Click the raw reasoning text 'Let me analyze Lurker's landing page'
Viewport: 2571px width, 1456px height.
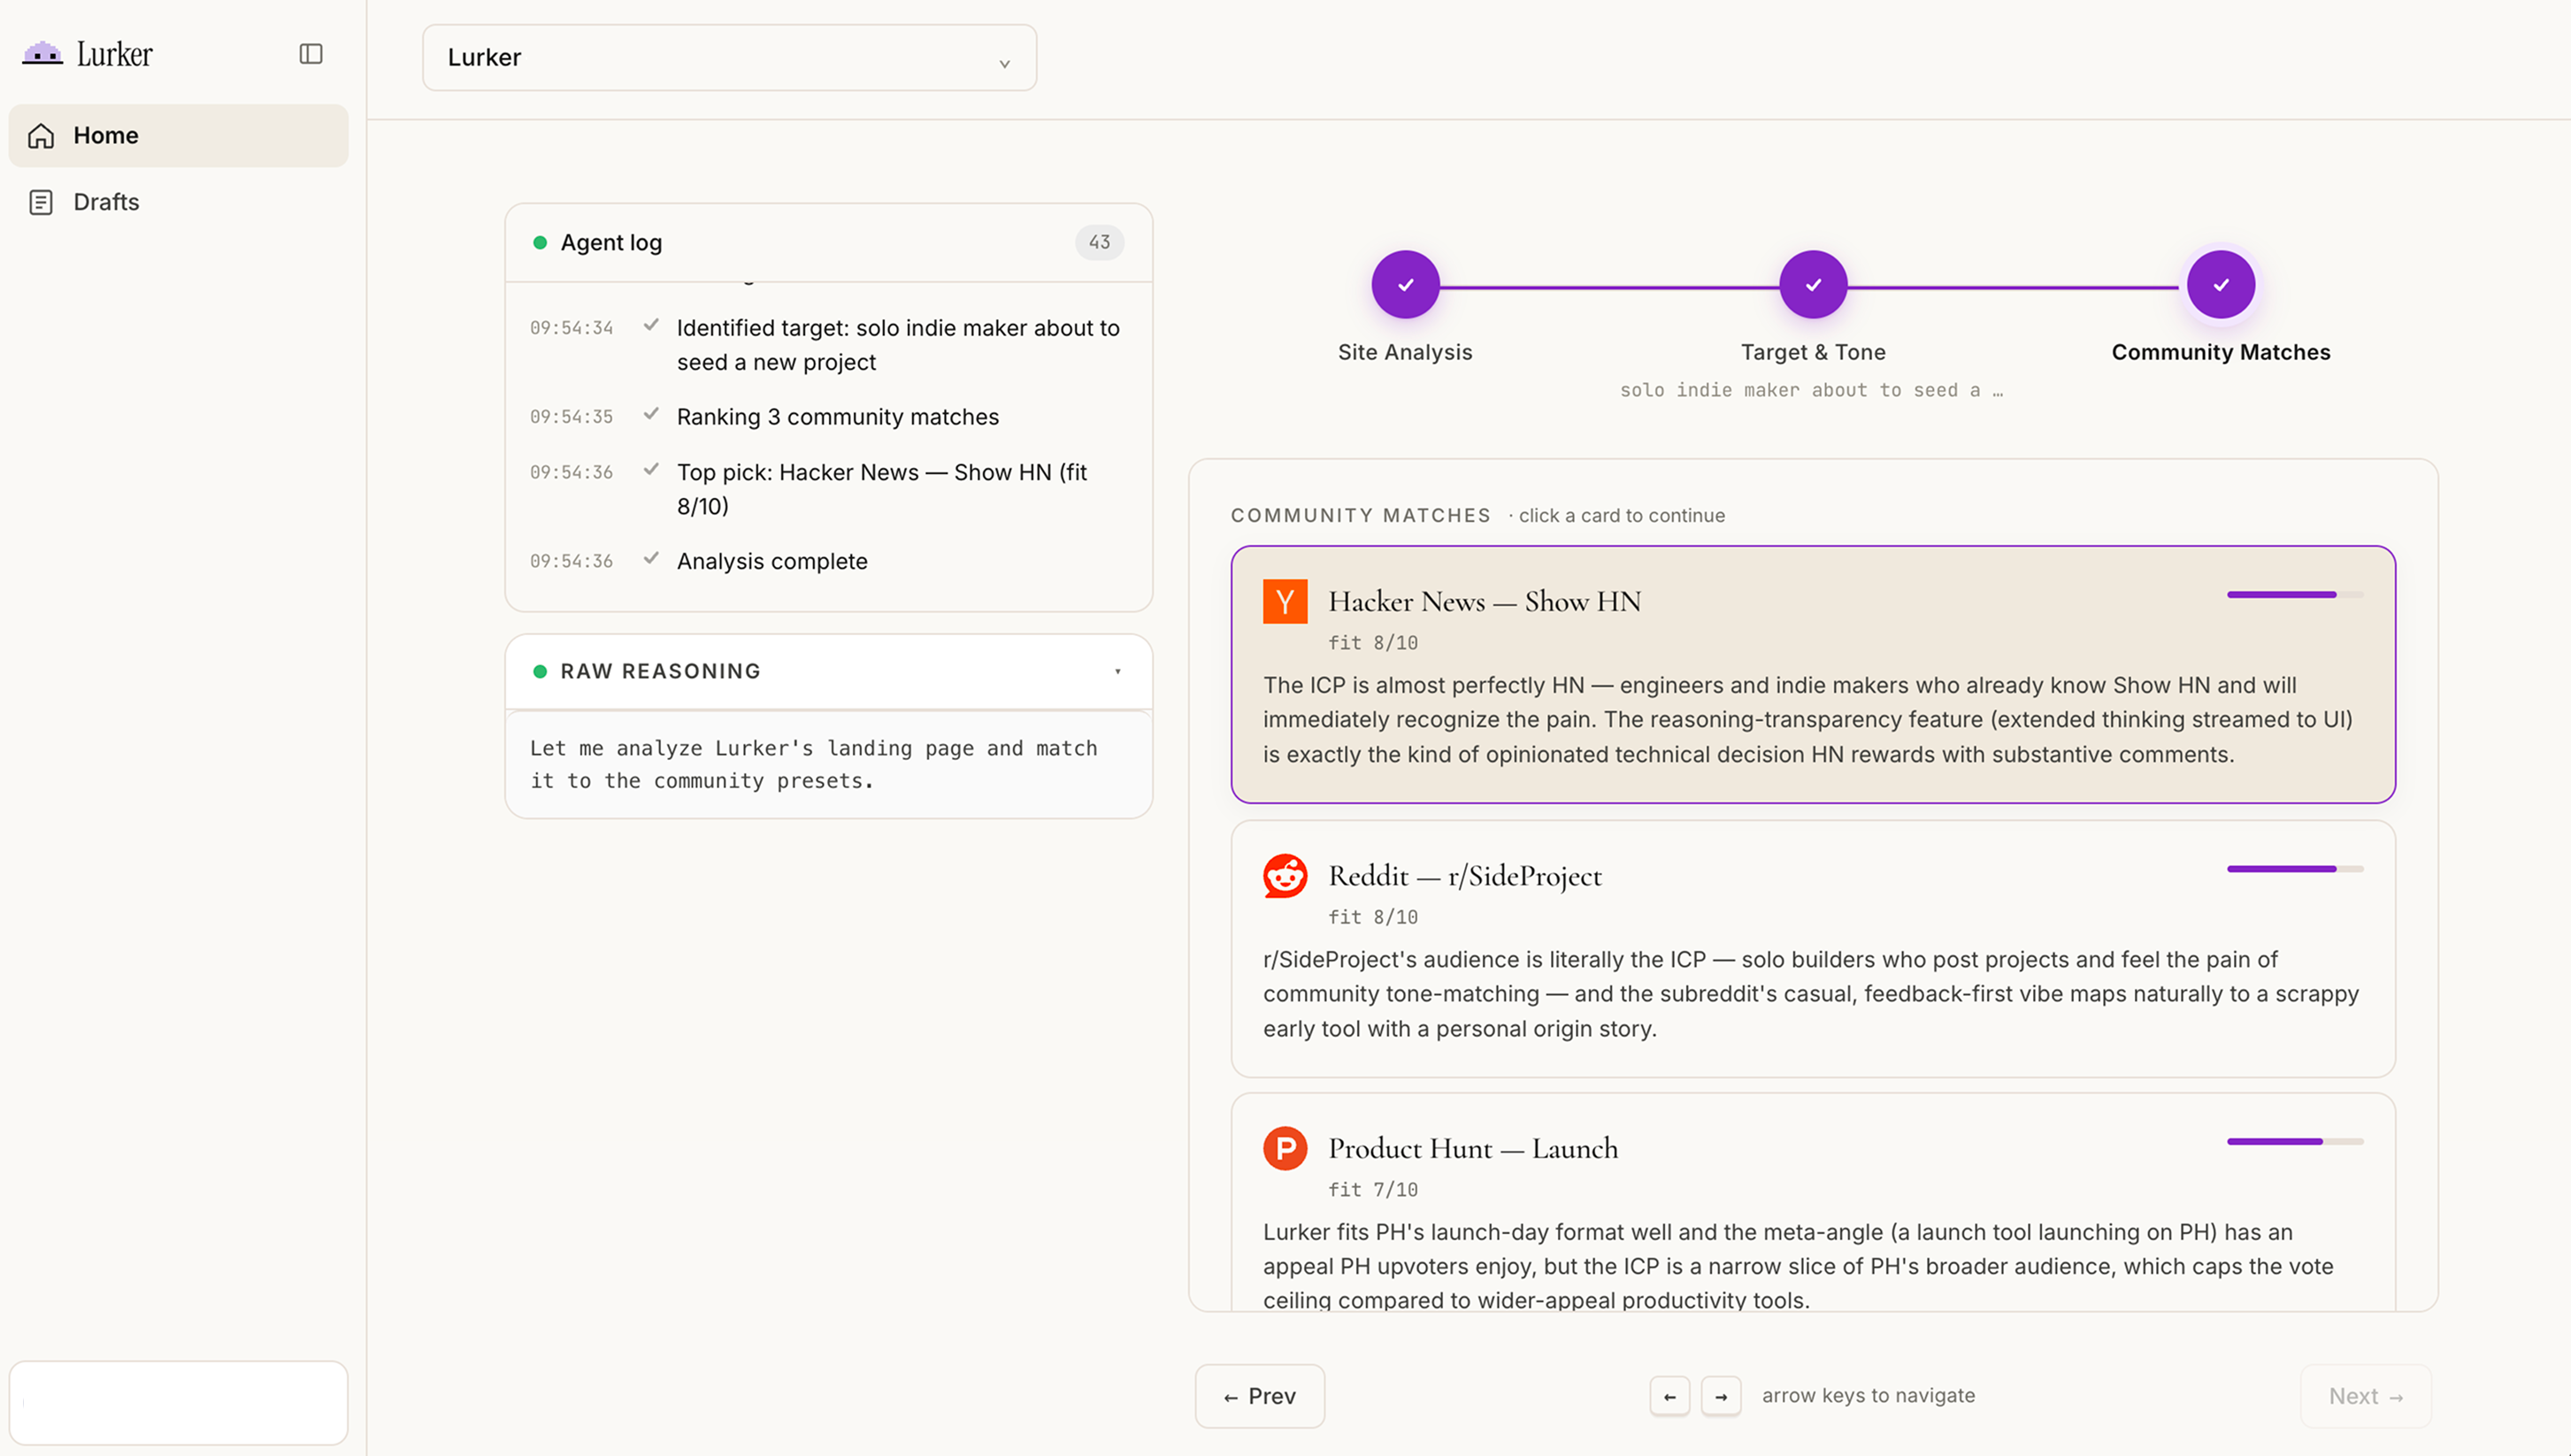pyautogui.click(x=813, y=764)
